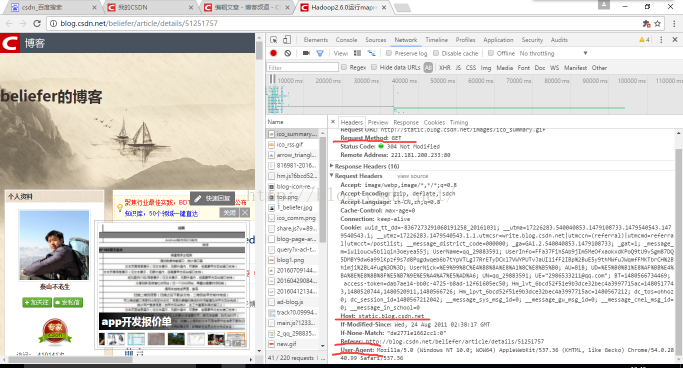The image size is (683, 368).
Task: Click the 专家 expert badge icon
Action: coord(55,331)
